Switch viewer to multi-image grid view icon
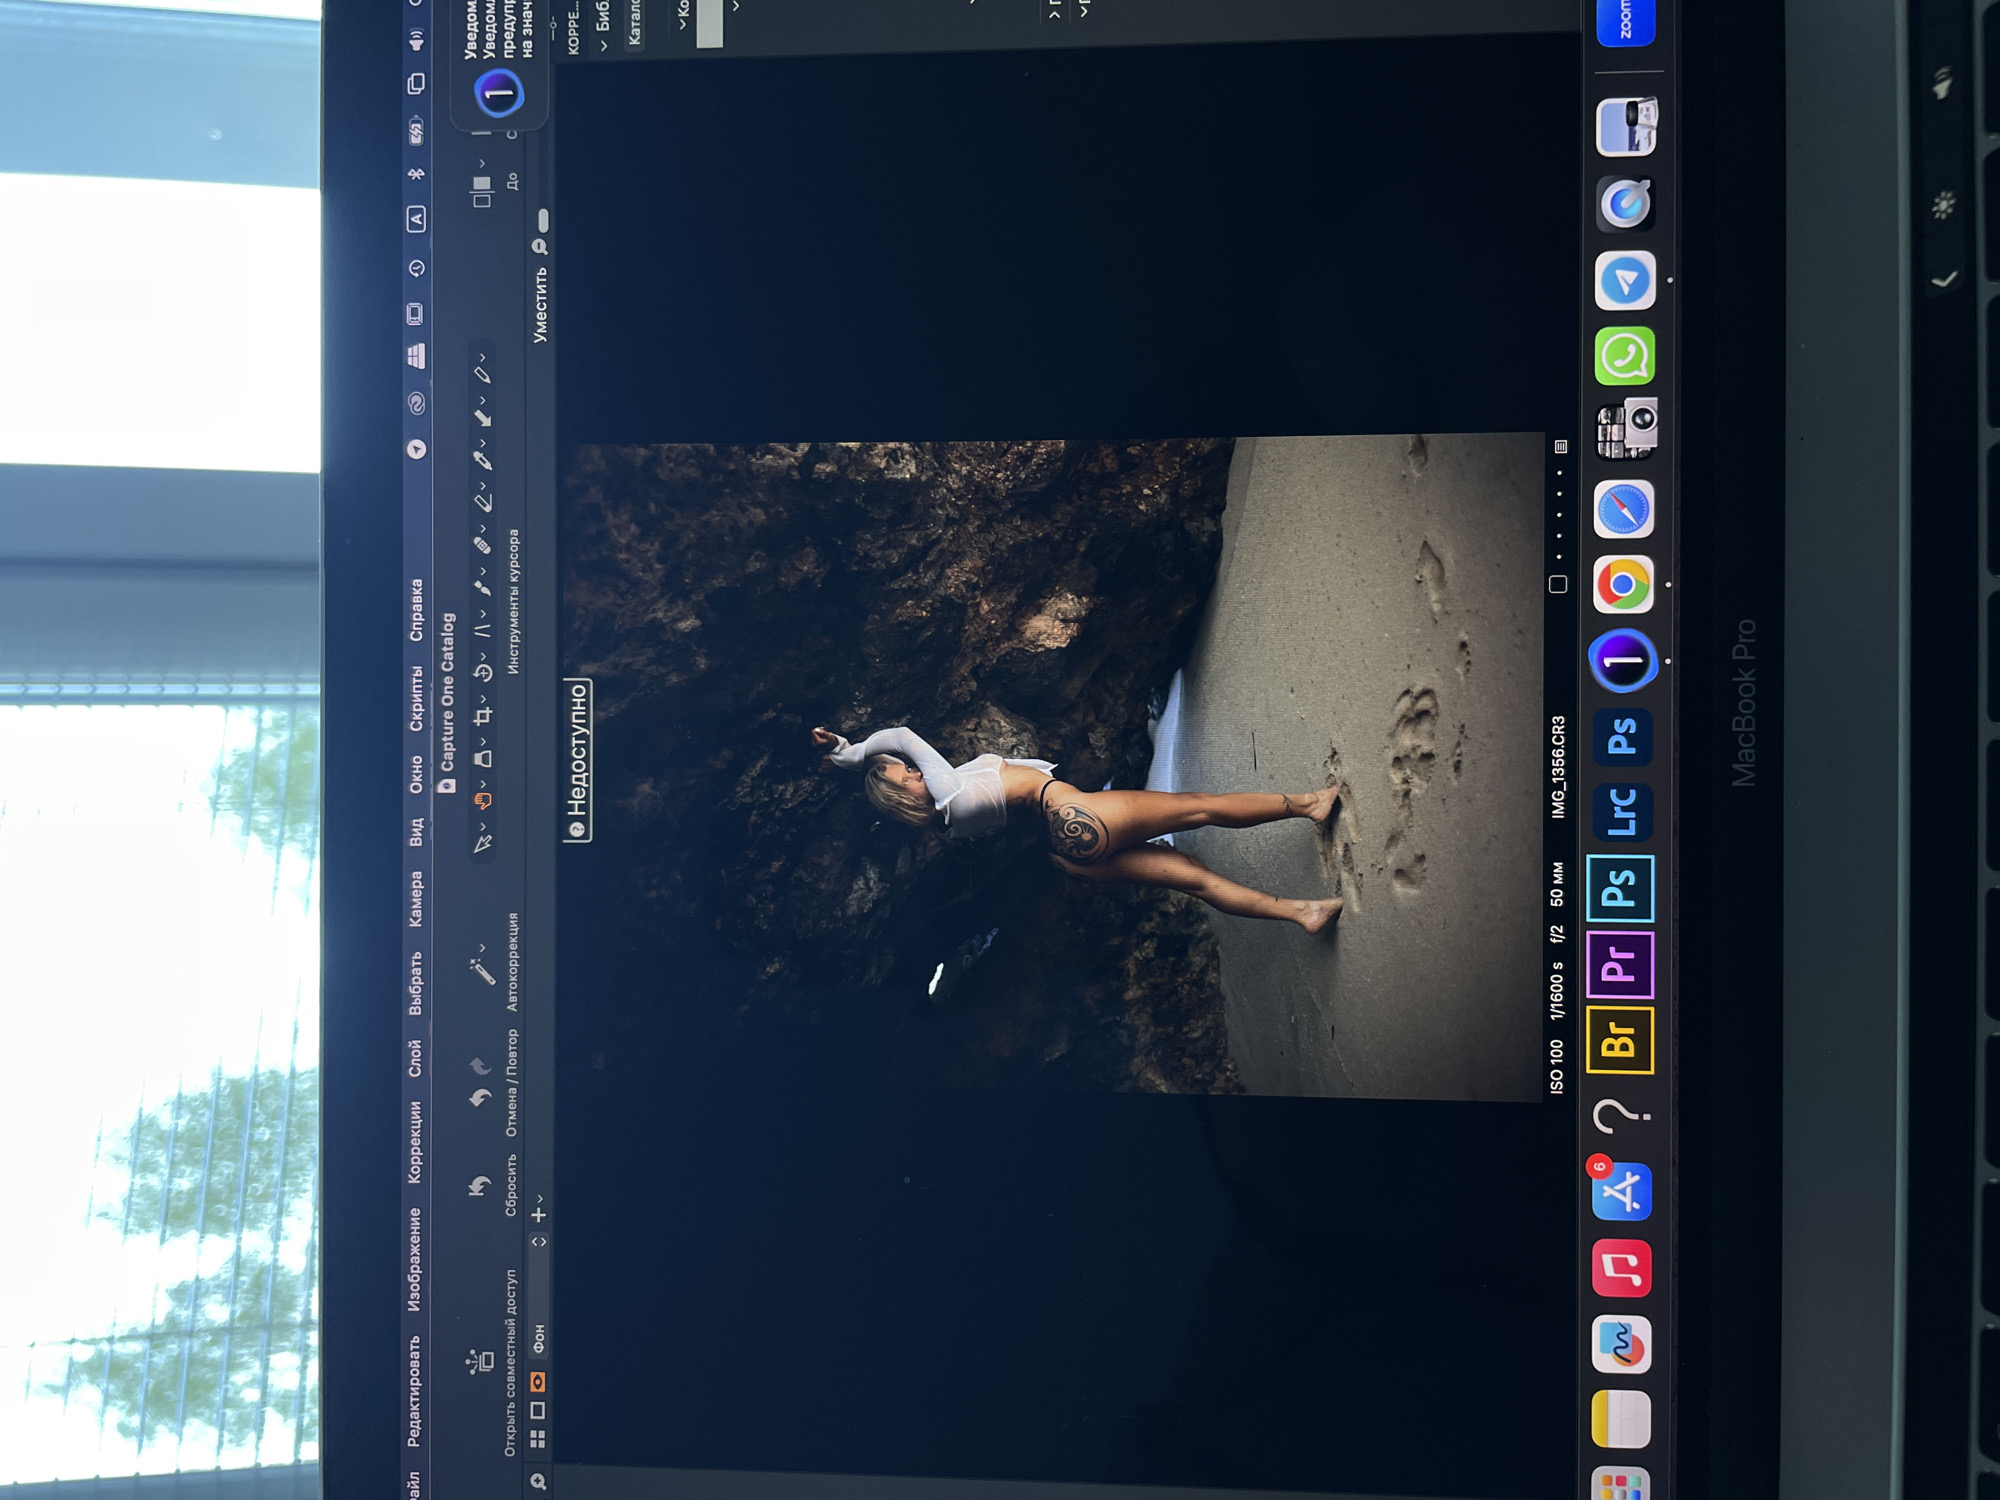 click(x=538, y=1439)
